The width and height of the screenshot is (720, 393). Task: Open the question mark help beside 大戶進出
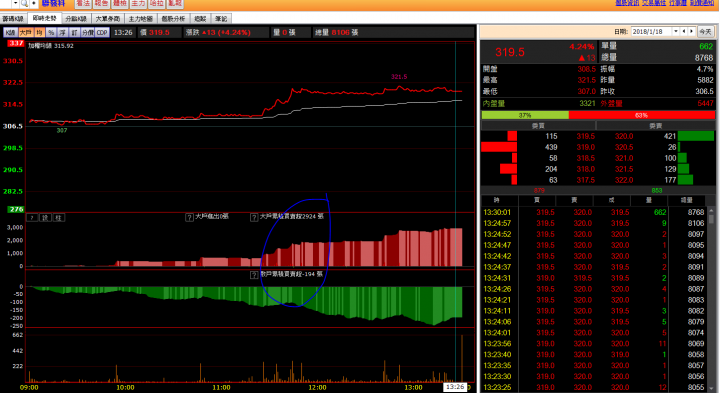click(x=189, y=217)
